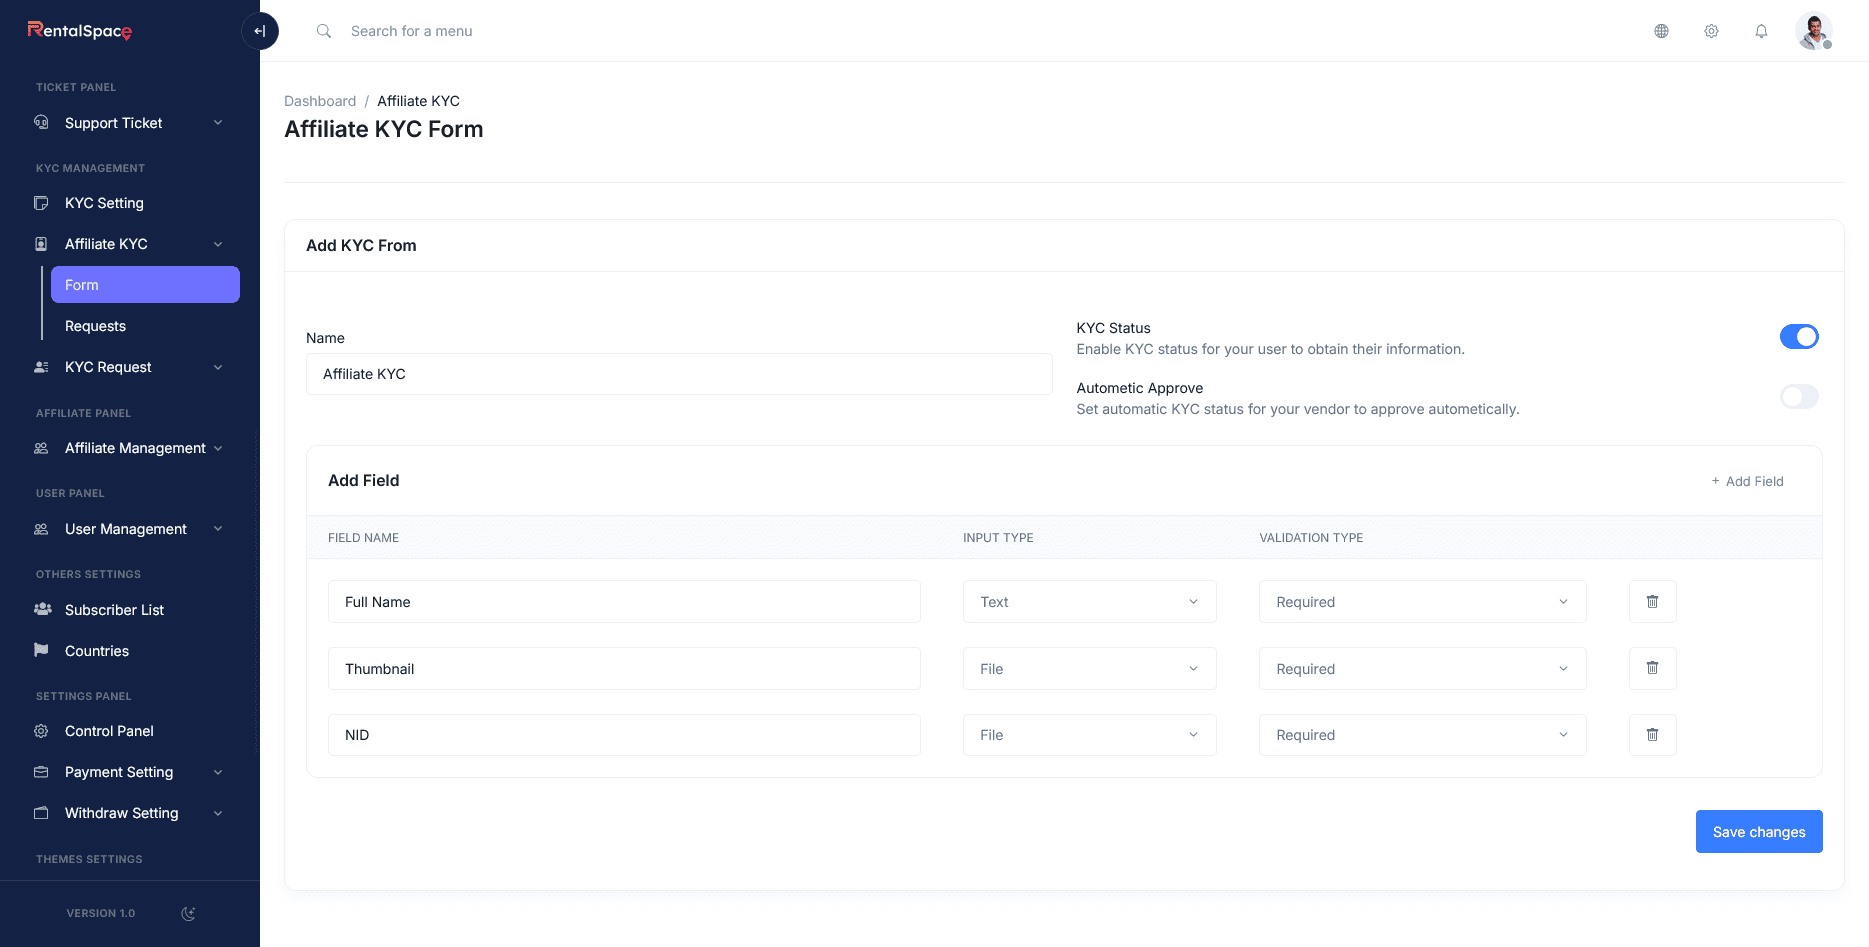Image resolution: width=1869 pixels, height=947 pixels.
Task: Click the Save changes button
Action: coord(1758,832)
